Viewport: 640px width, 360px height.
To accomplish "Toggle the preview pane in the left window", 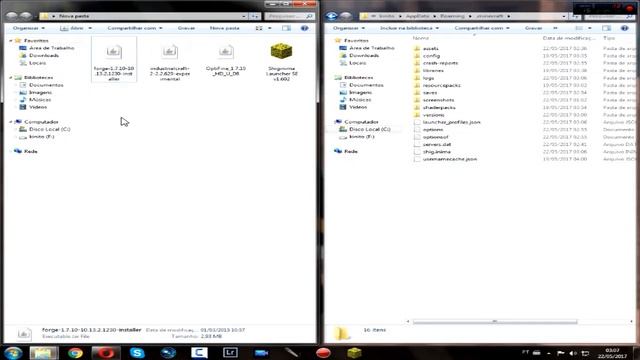I will point(287,28).
